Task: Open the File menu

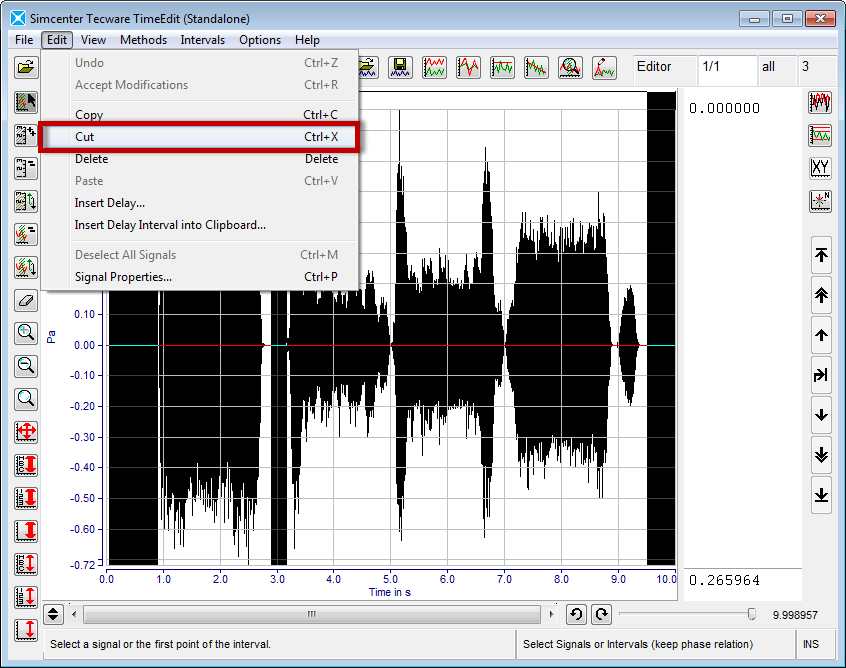Action: pyautogui.click(x=24, y=40)
